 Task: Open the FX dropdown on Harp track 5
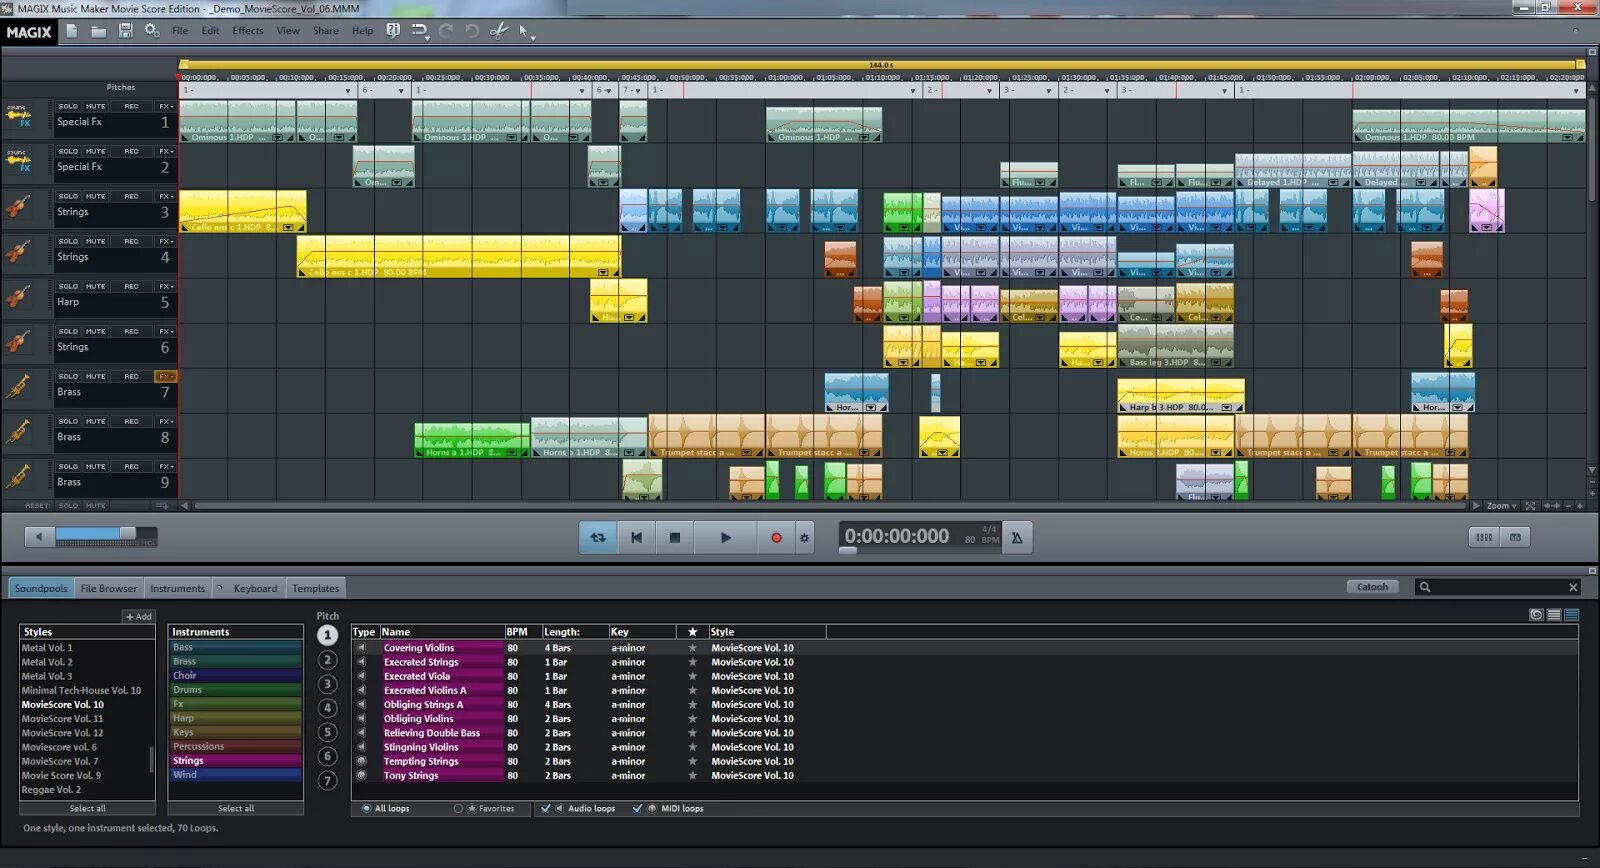point(166,286)
